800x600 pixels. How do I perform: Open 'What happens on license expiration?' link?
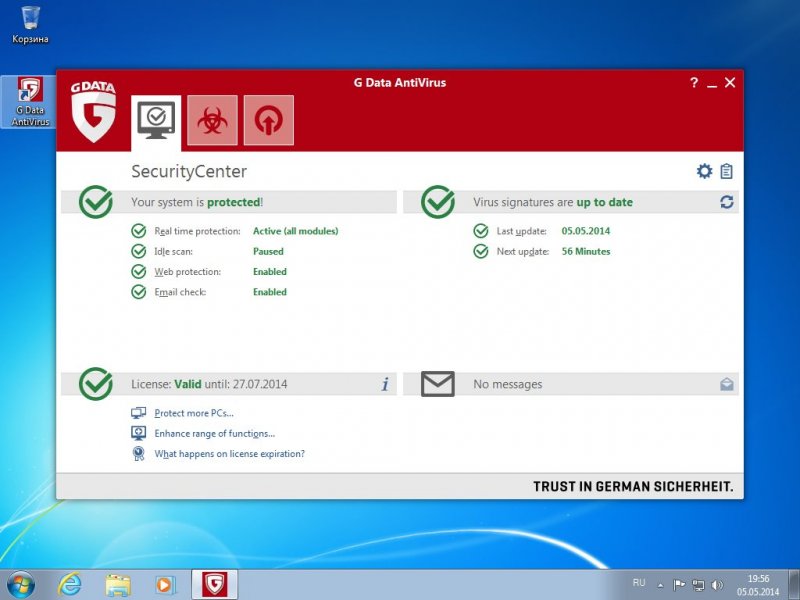click(x=230, y=454)
